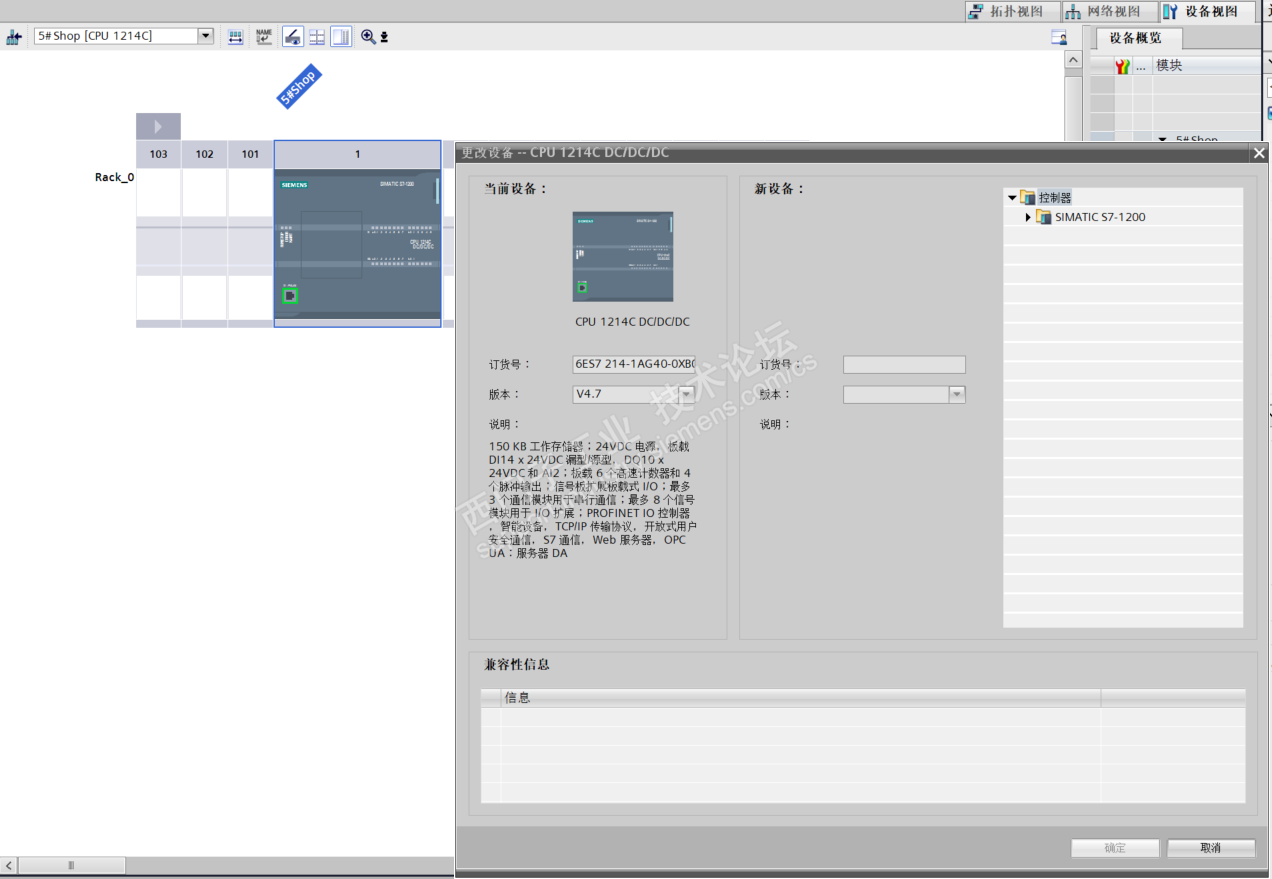Open the new device 版本 dropdown

click(957, 395)
